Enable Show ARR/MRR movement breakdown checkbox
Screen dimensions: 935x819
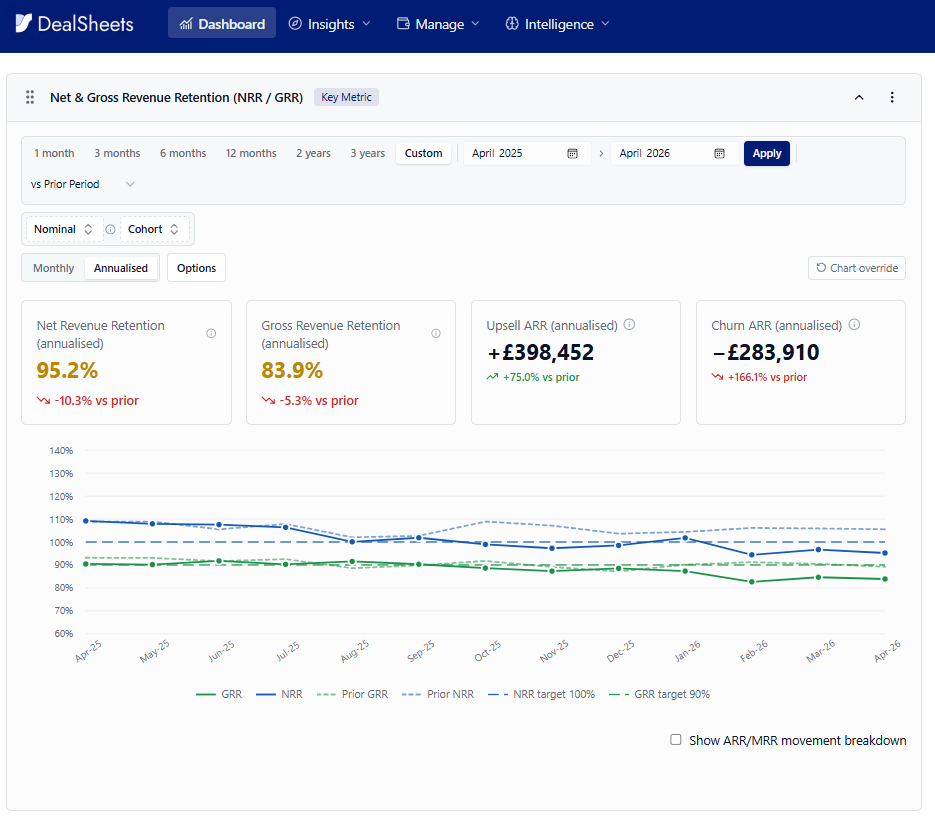click(676, 740)
